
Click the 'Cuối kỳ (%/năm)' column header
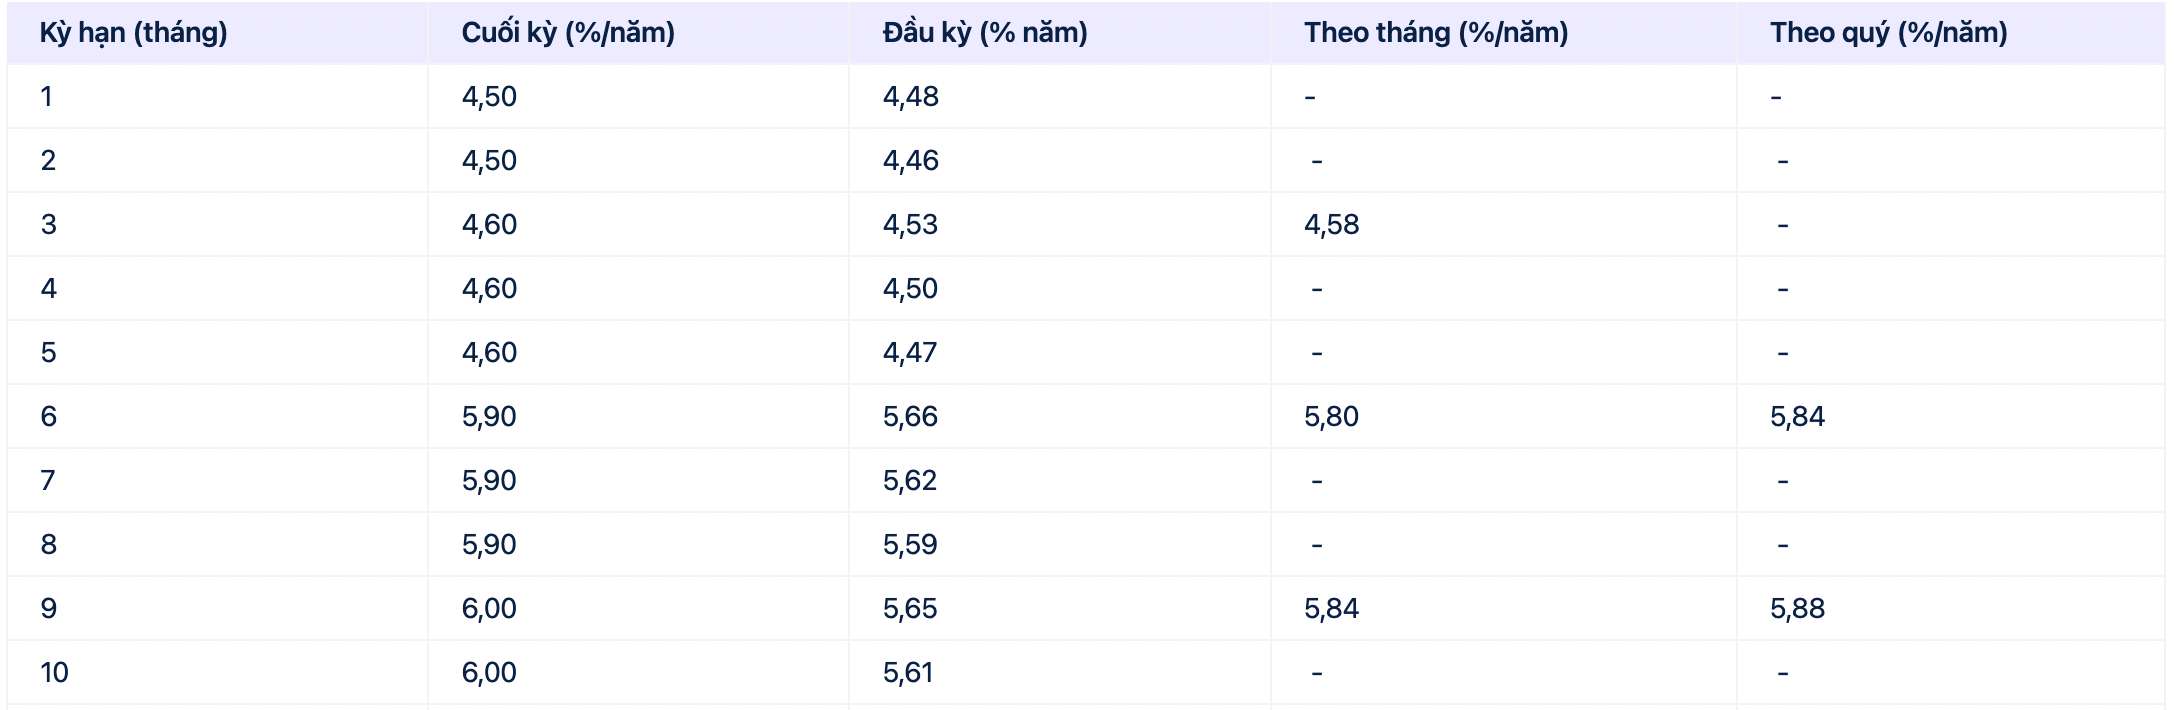click(567, 33)
